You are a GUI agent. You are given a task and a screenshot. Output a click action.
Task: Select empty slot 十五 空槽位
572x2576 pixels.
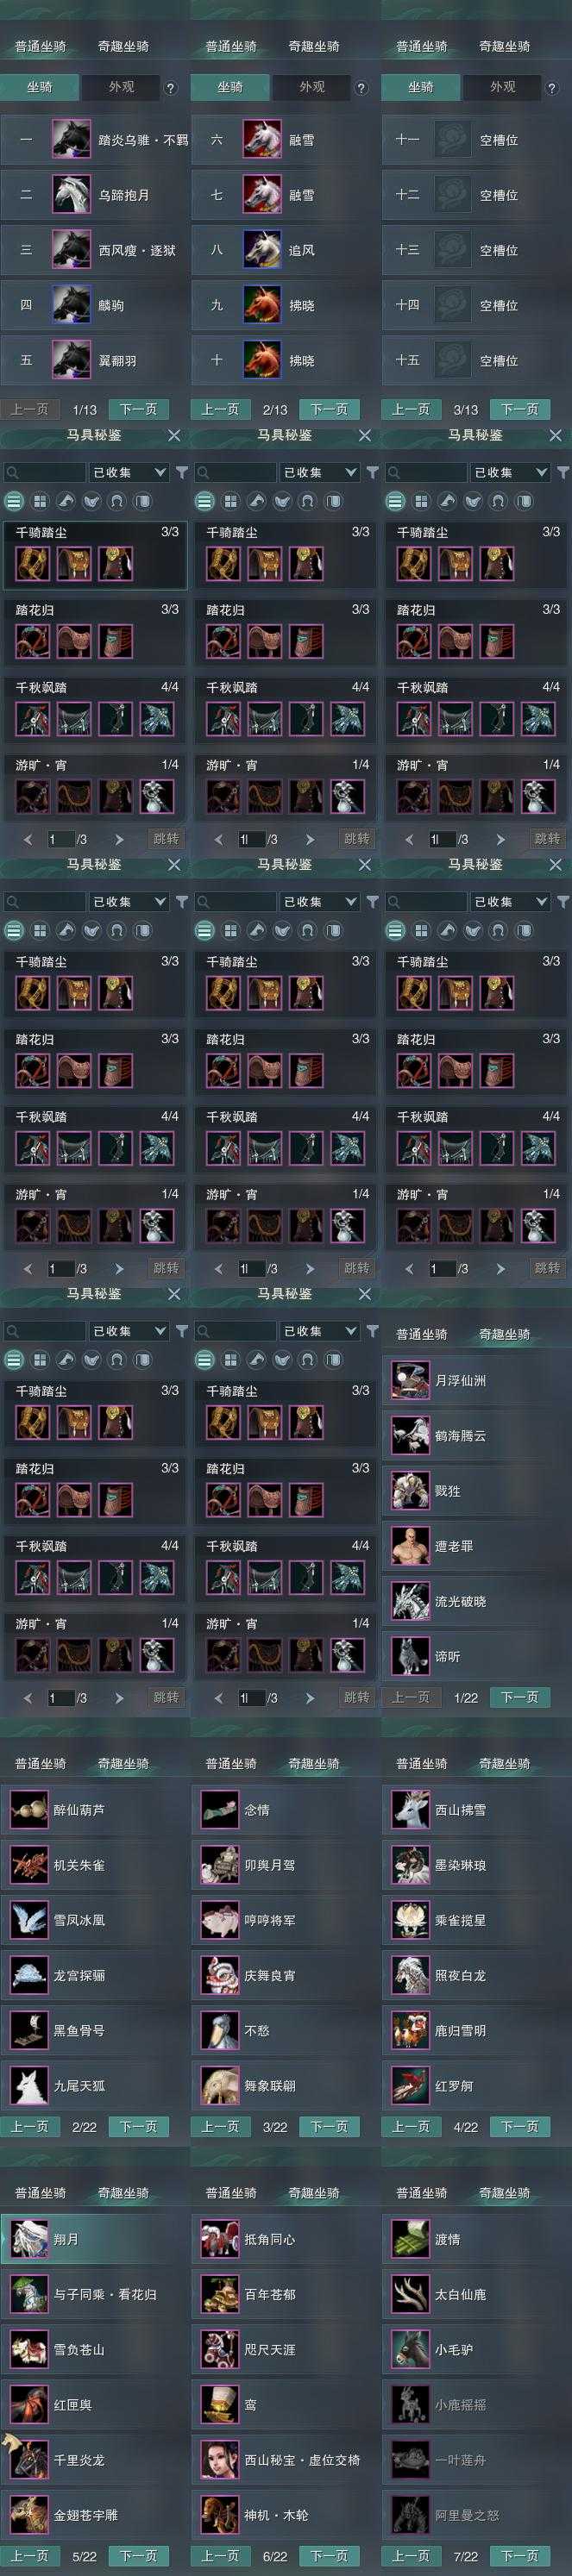click(476, 360)
